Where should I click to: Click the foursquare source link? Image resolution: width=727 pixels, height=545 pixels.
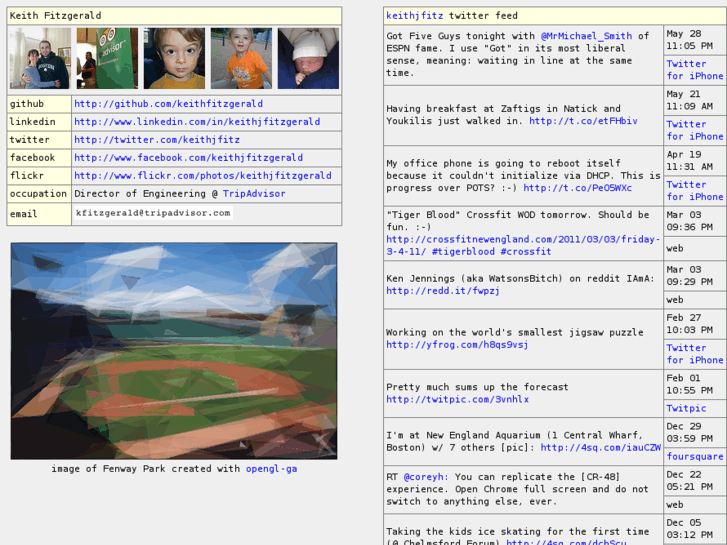(695, 456)
